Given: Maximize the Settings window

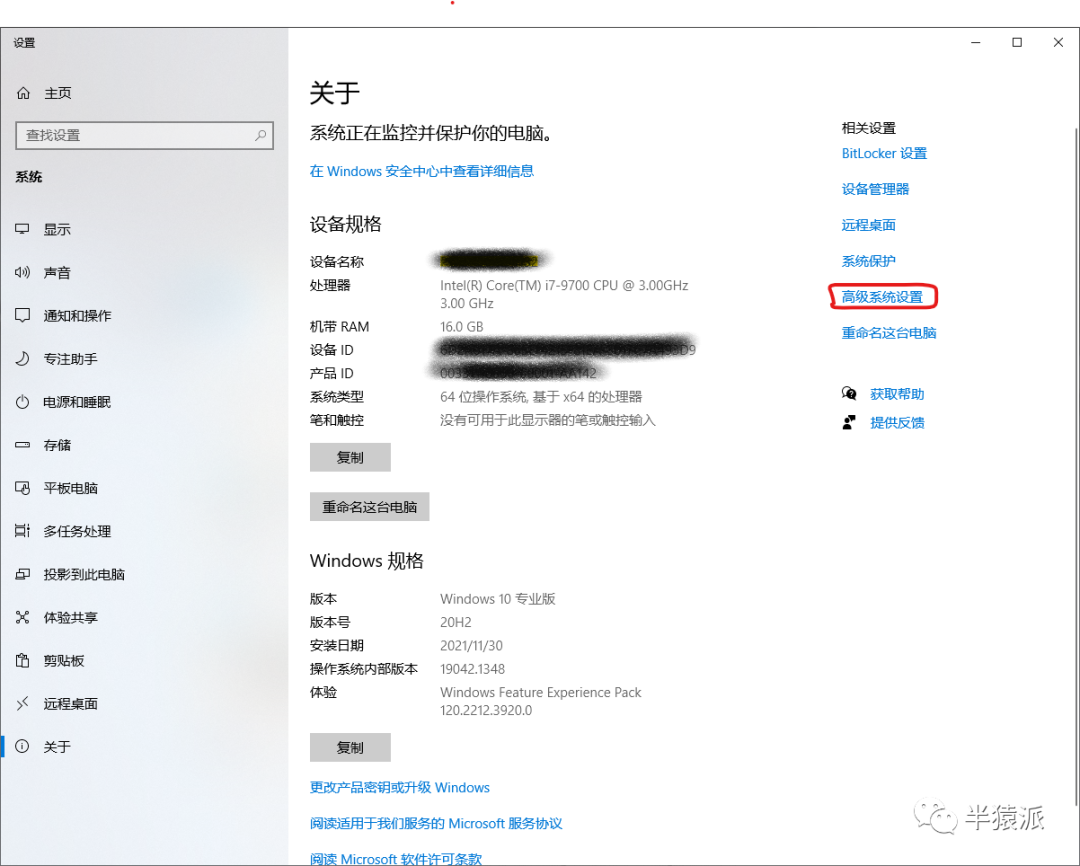Looking at the screenshot, I should [x=1017, y=43].
